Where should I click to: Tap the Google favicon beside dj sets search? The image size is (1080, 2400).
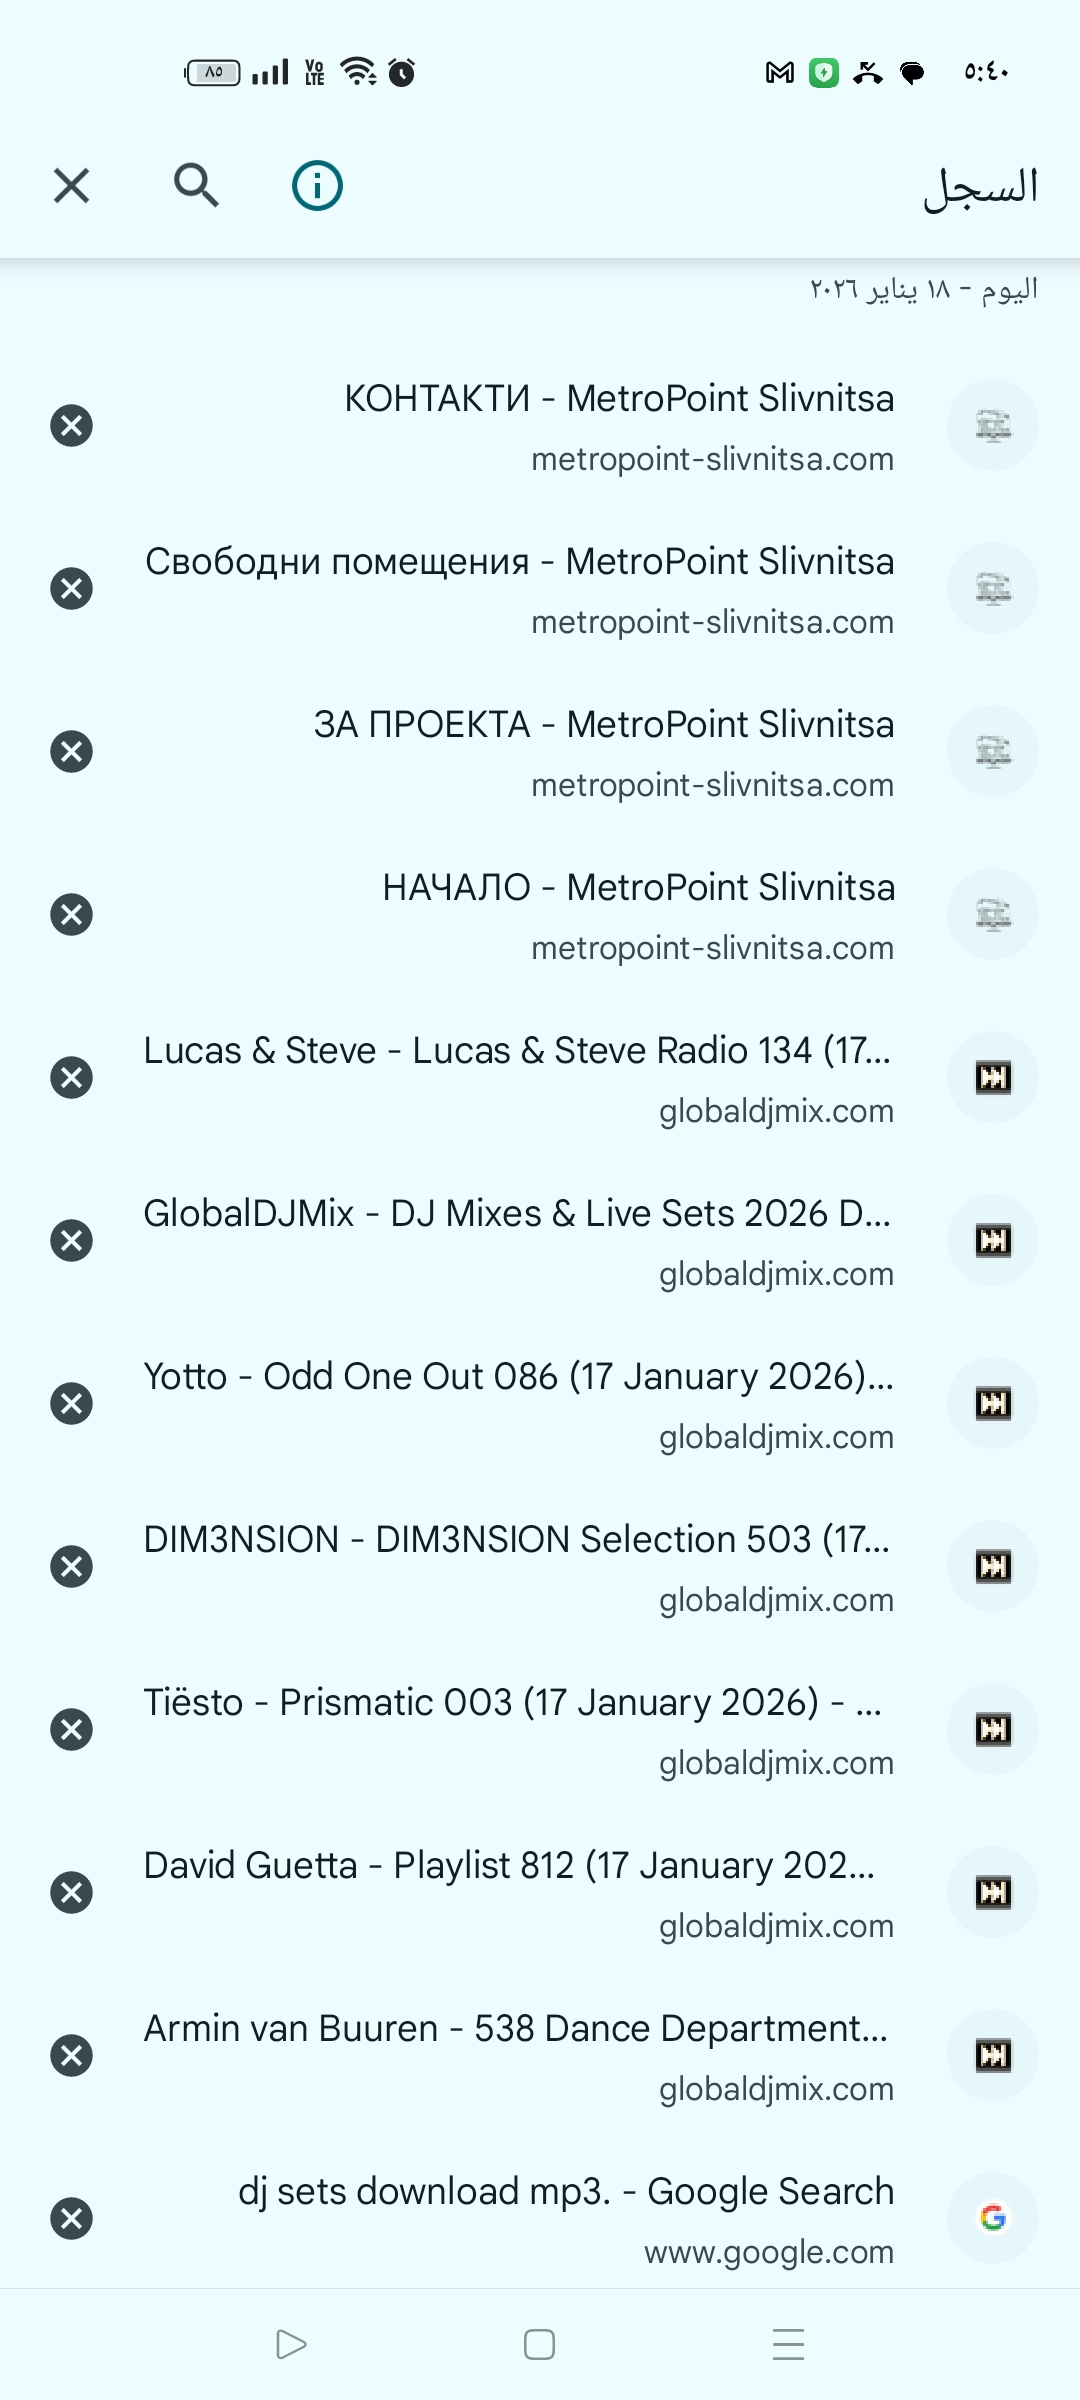(993, 2218)
